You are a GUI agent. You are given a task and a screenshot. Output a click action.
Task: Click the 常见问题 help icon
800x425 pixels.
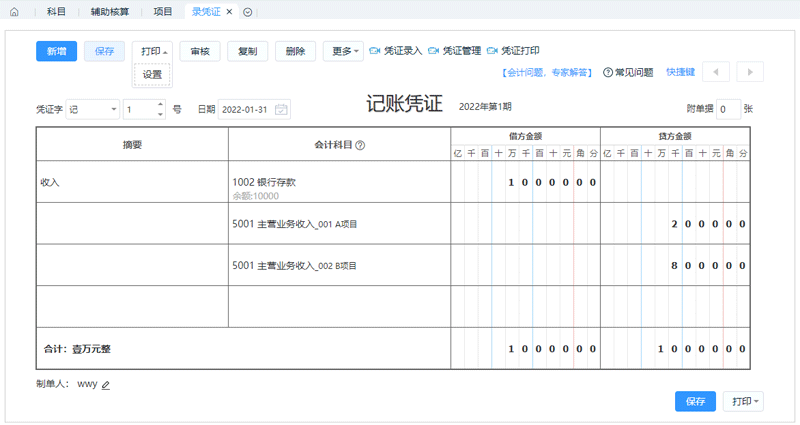pos(608,72)
